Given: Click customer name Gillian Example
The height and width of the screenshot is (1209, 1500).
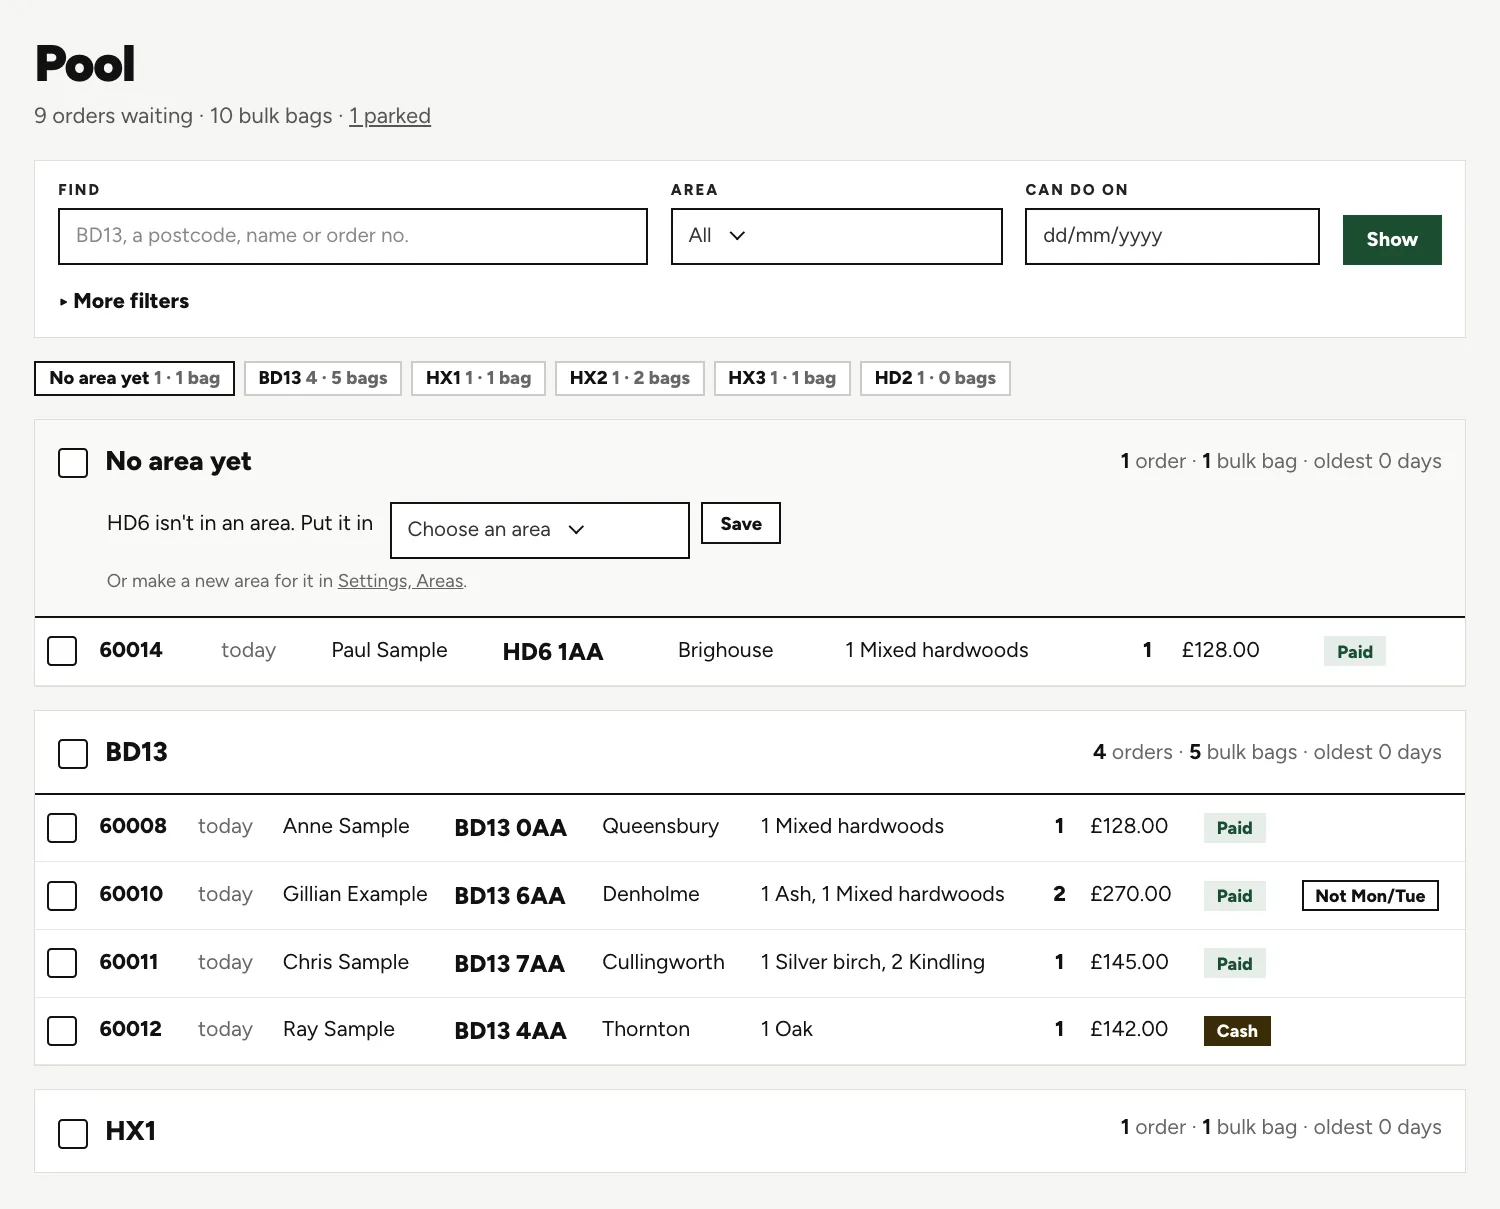Looking at the screenshot, I should click(355, 894).
